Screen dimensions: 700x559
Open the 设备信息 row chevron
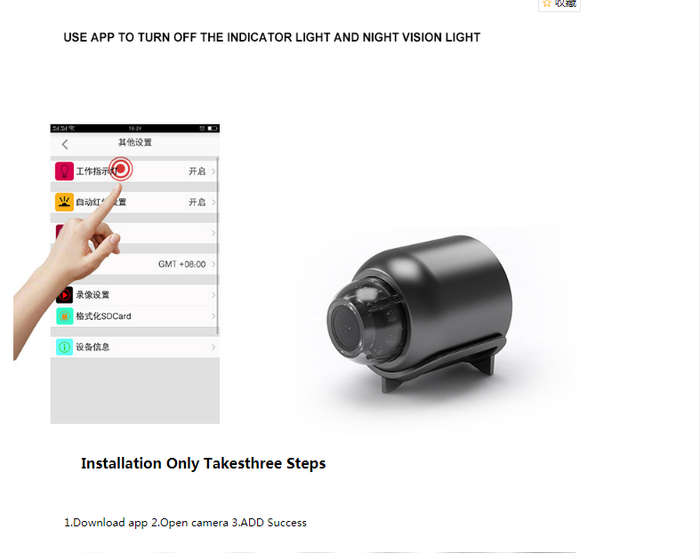click(x=213, y=347)
